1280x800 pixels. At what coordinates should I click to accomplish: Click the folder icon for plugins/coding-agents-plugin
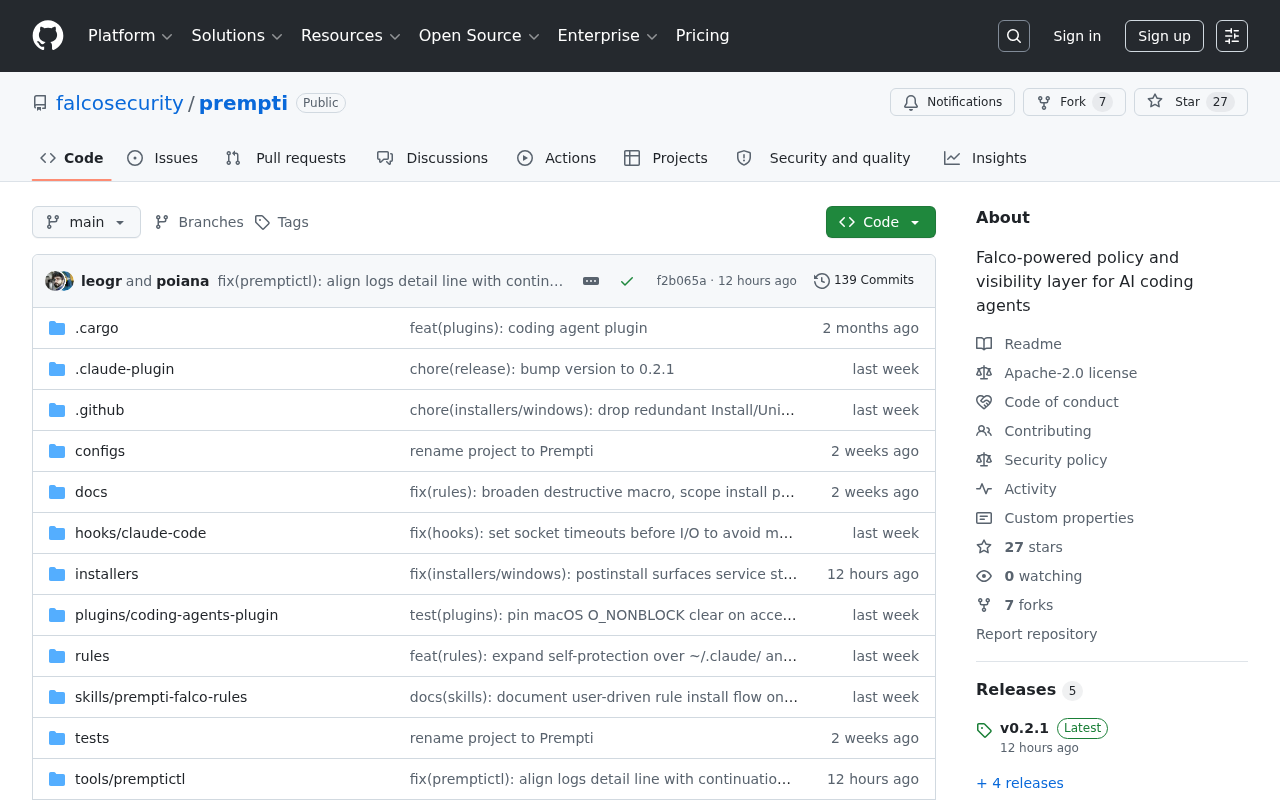[x=57, y=615]
